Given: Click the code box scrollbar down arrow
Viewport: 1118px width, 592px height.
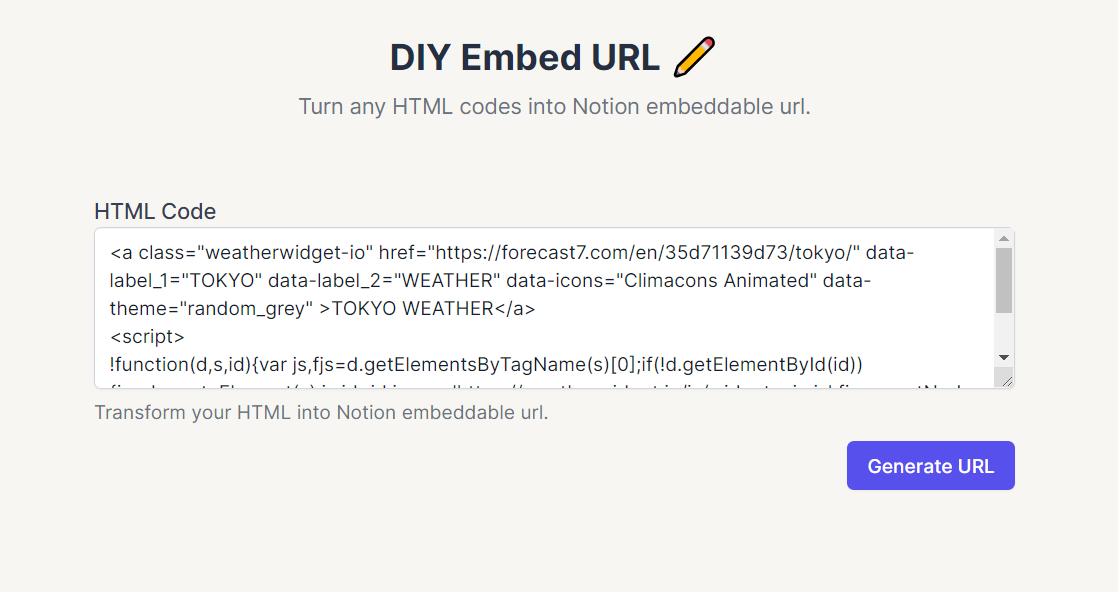Looking at the screenshot, I should point(1004,358).
